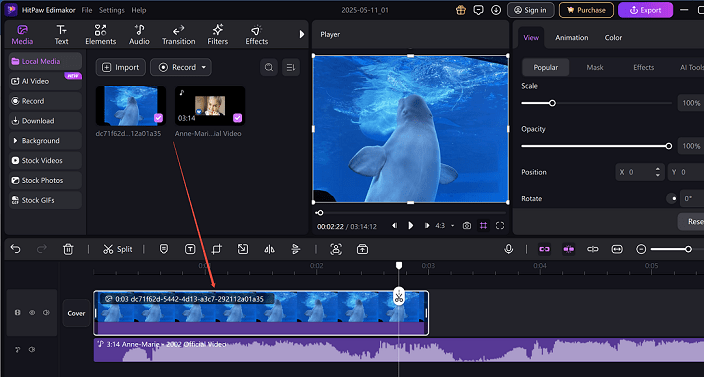Step forward one frame in player
Screen dimensions: 704x377
[x=427, y=226]
